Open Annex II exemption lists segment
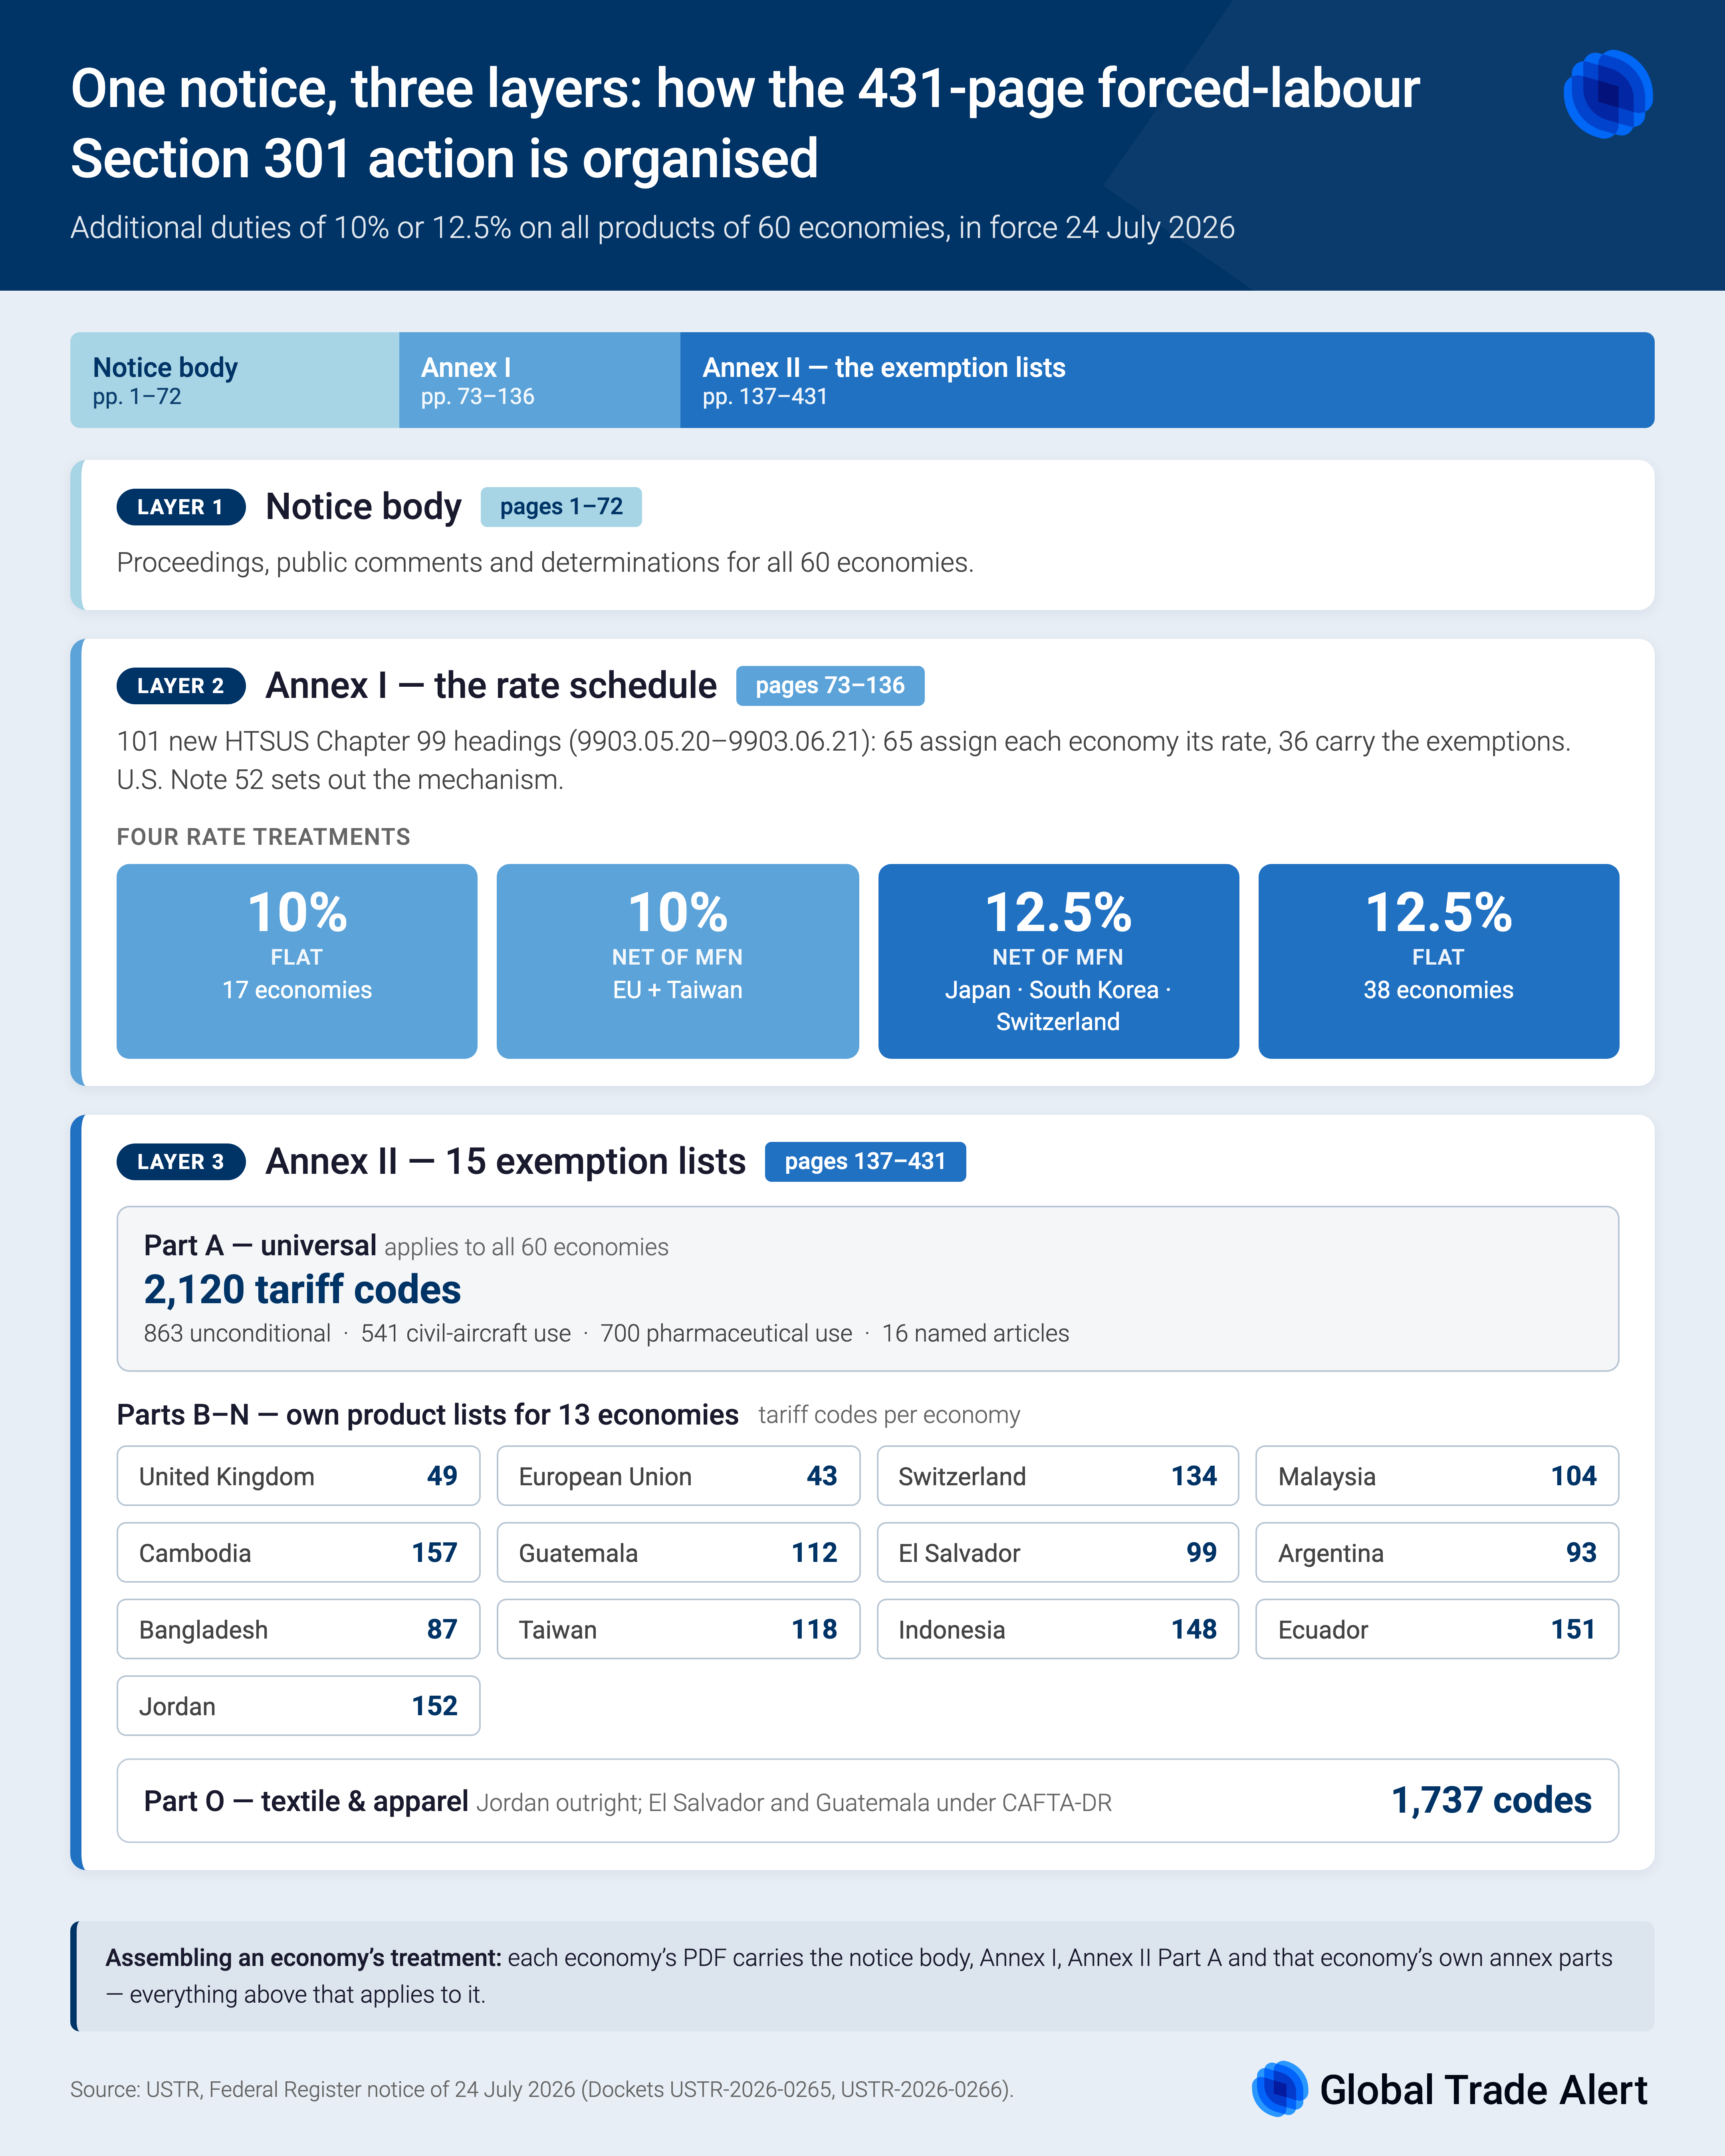This screenshot has width=1725, height=2156. [x=1167, y=380]
